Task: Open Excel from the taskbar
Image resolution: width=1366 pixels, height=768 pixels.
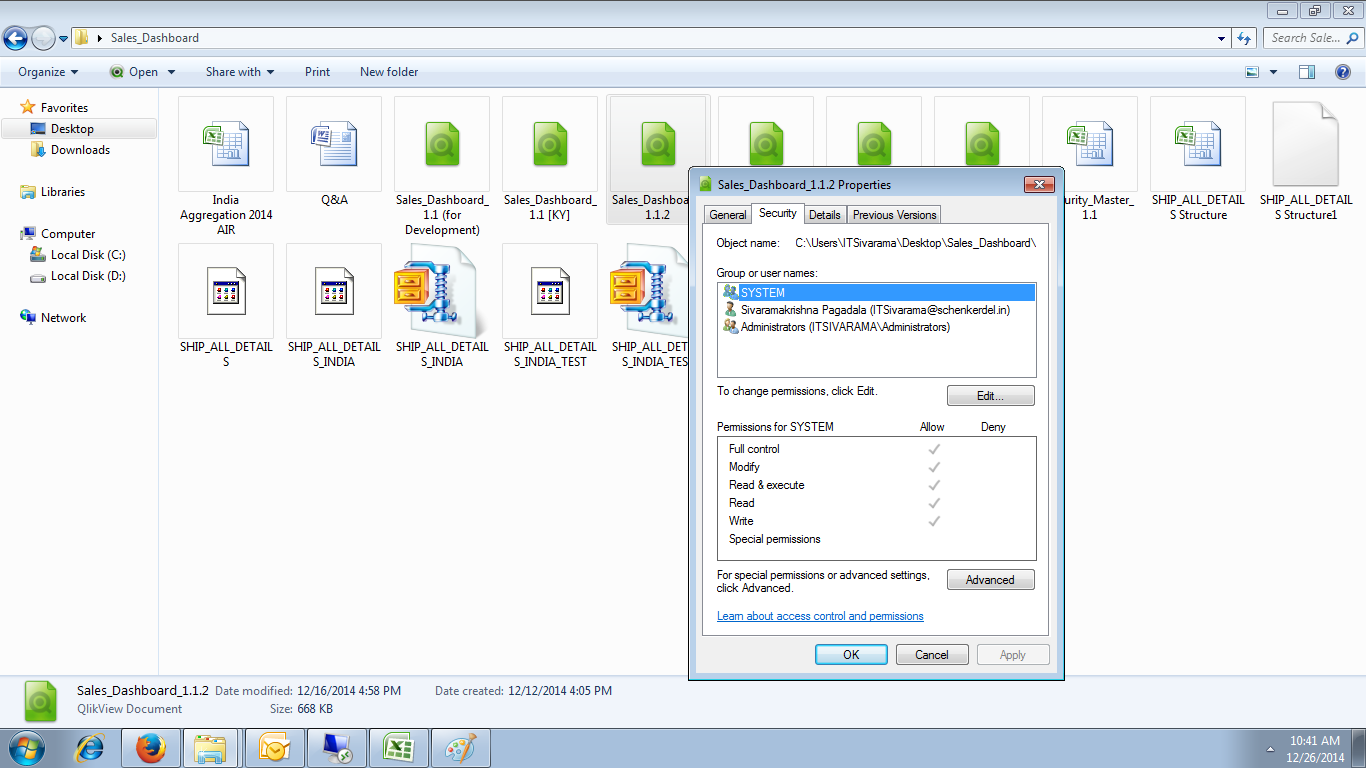Action: click(399, 748)
